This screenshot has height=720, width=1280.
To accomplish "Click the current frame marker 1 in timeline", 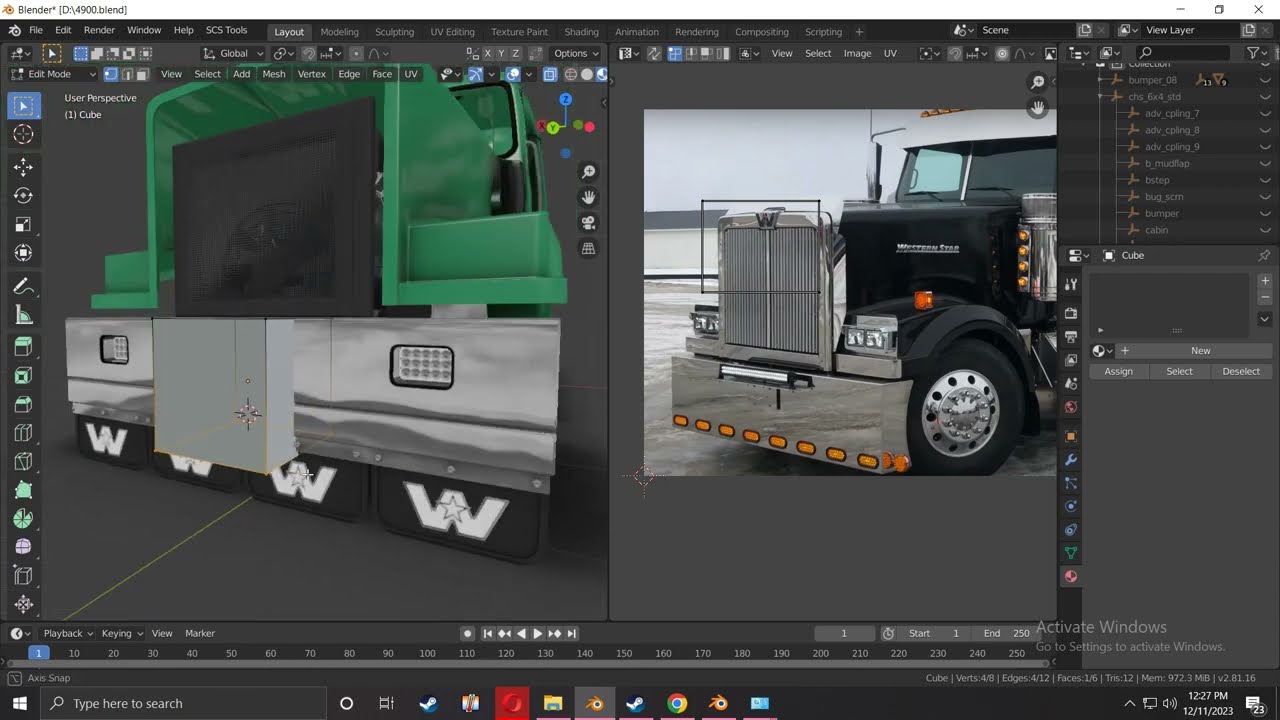I will [x=39, y=653].
